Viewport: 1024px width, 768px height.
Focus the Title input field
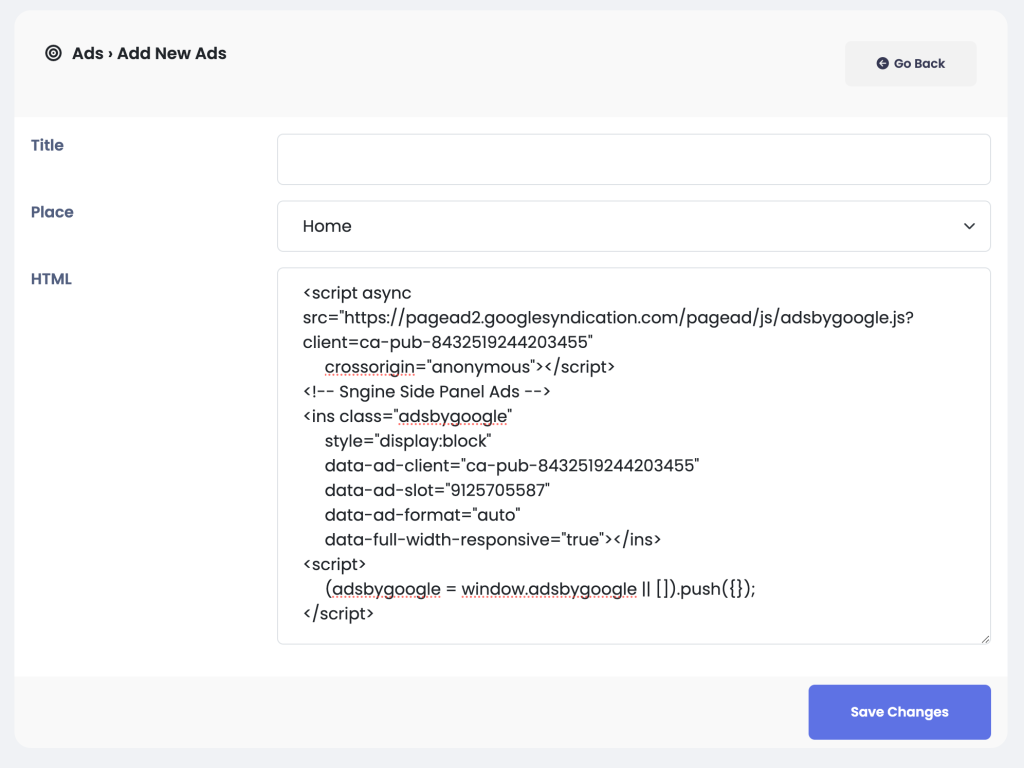pos(633,159)
